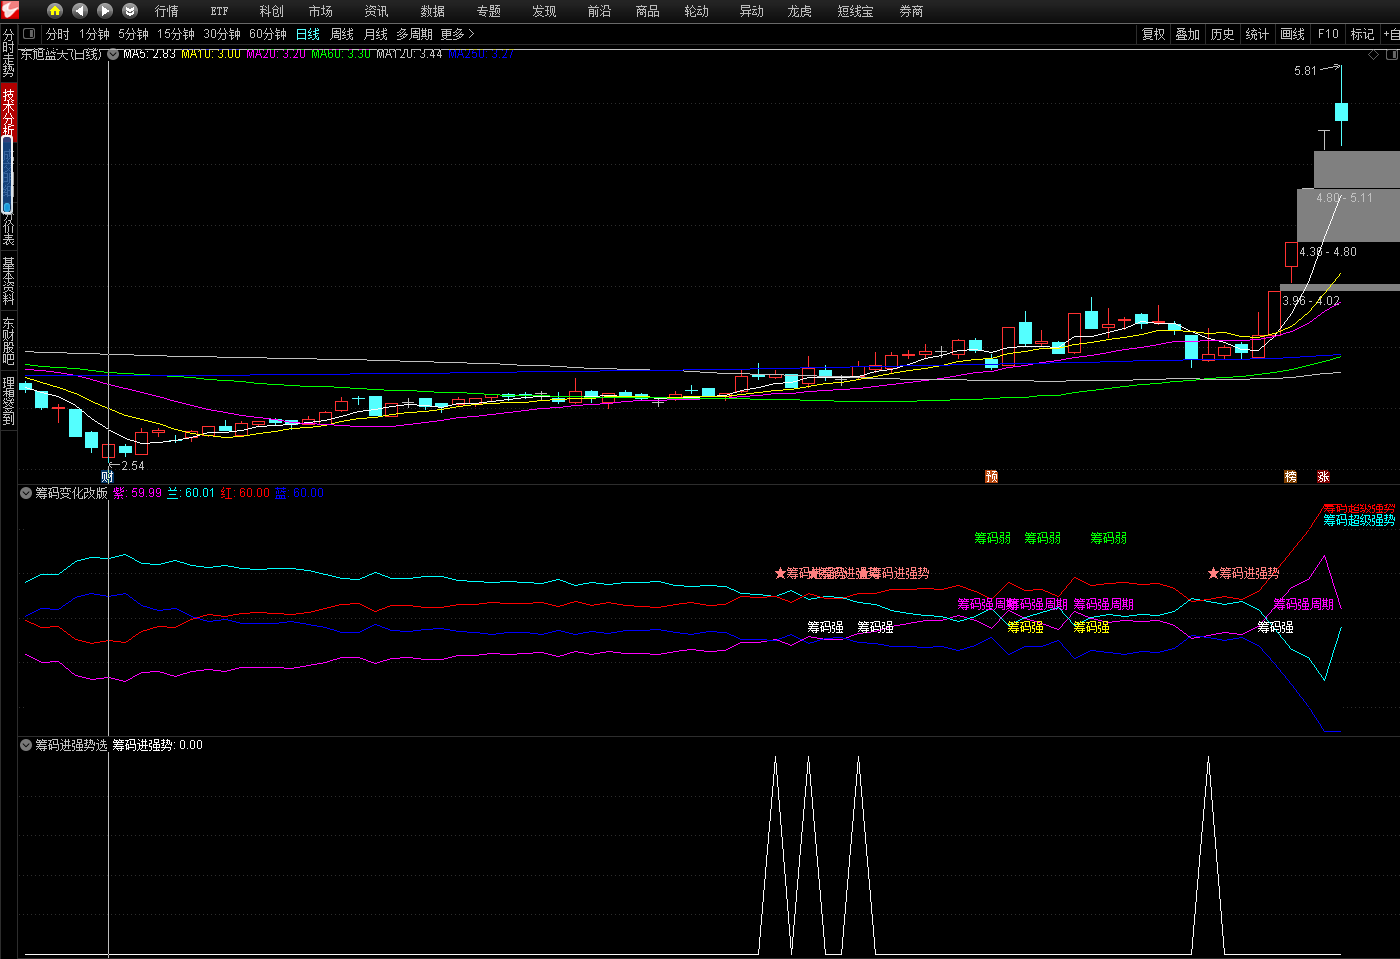Open the double-chevron dropdown icon in top bar
Image resolution: width=1400 pixels, height=959 pixels.
[x=130, y=11]
